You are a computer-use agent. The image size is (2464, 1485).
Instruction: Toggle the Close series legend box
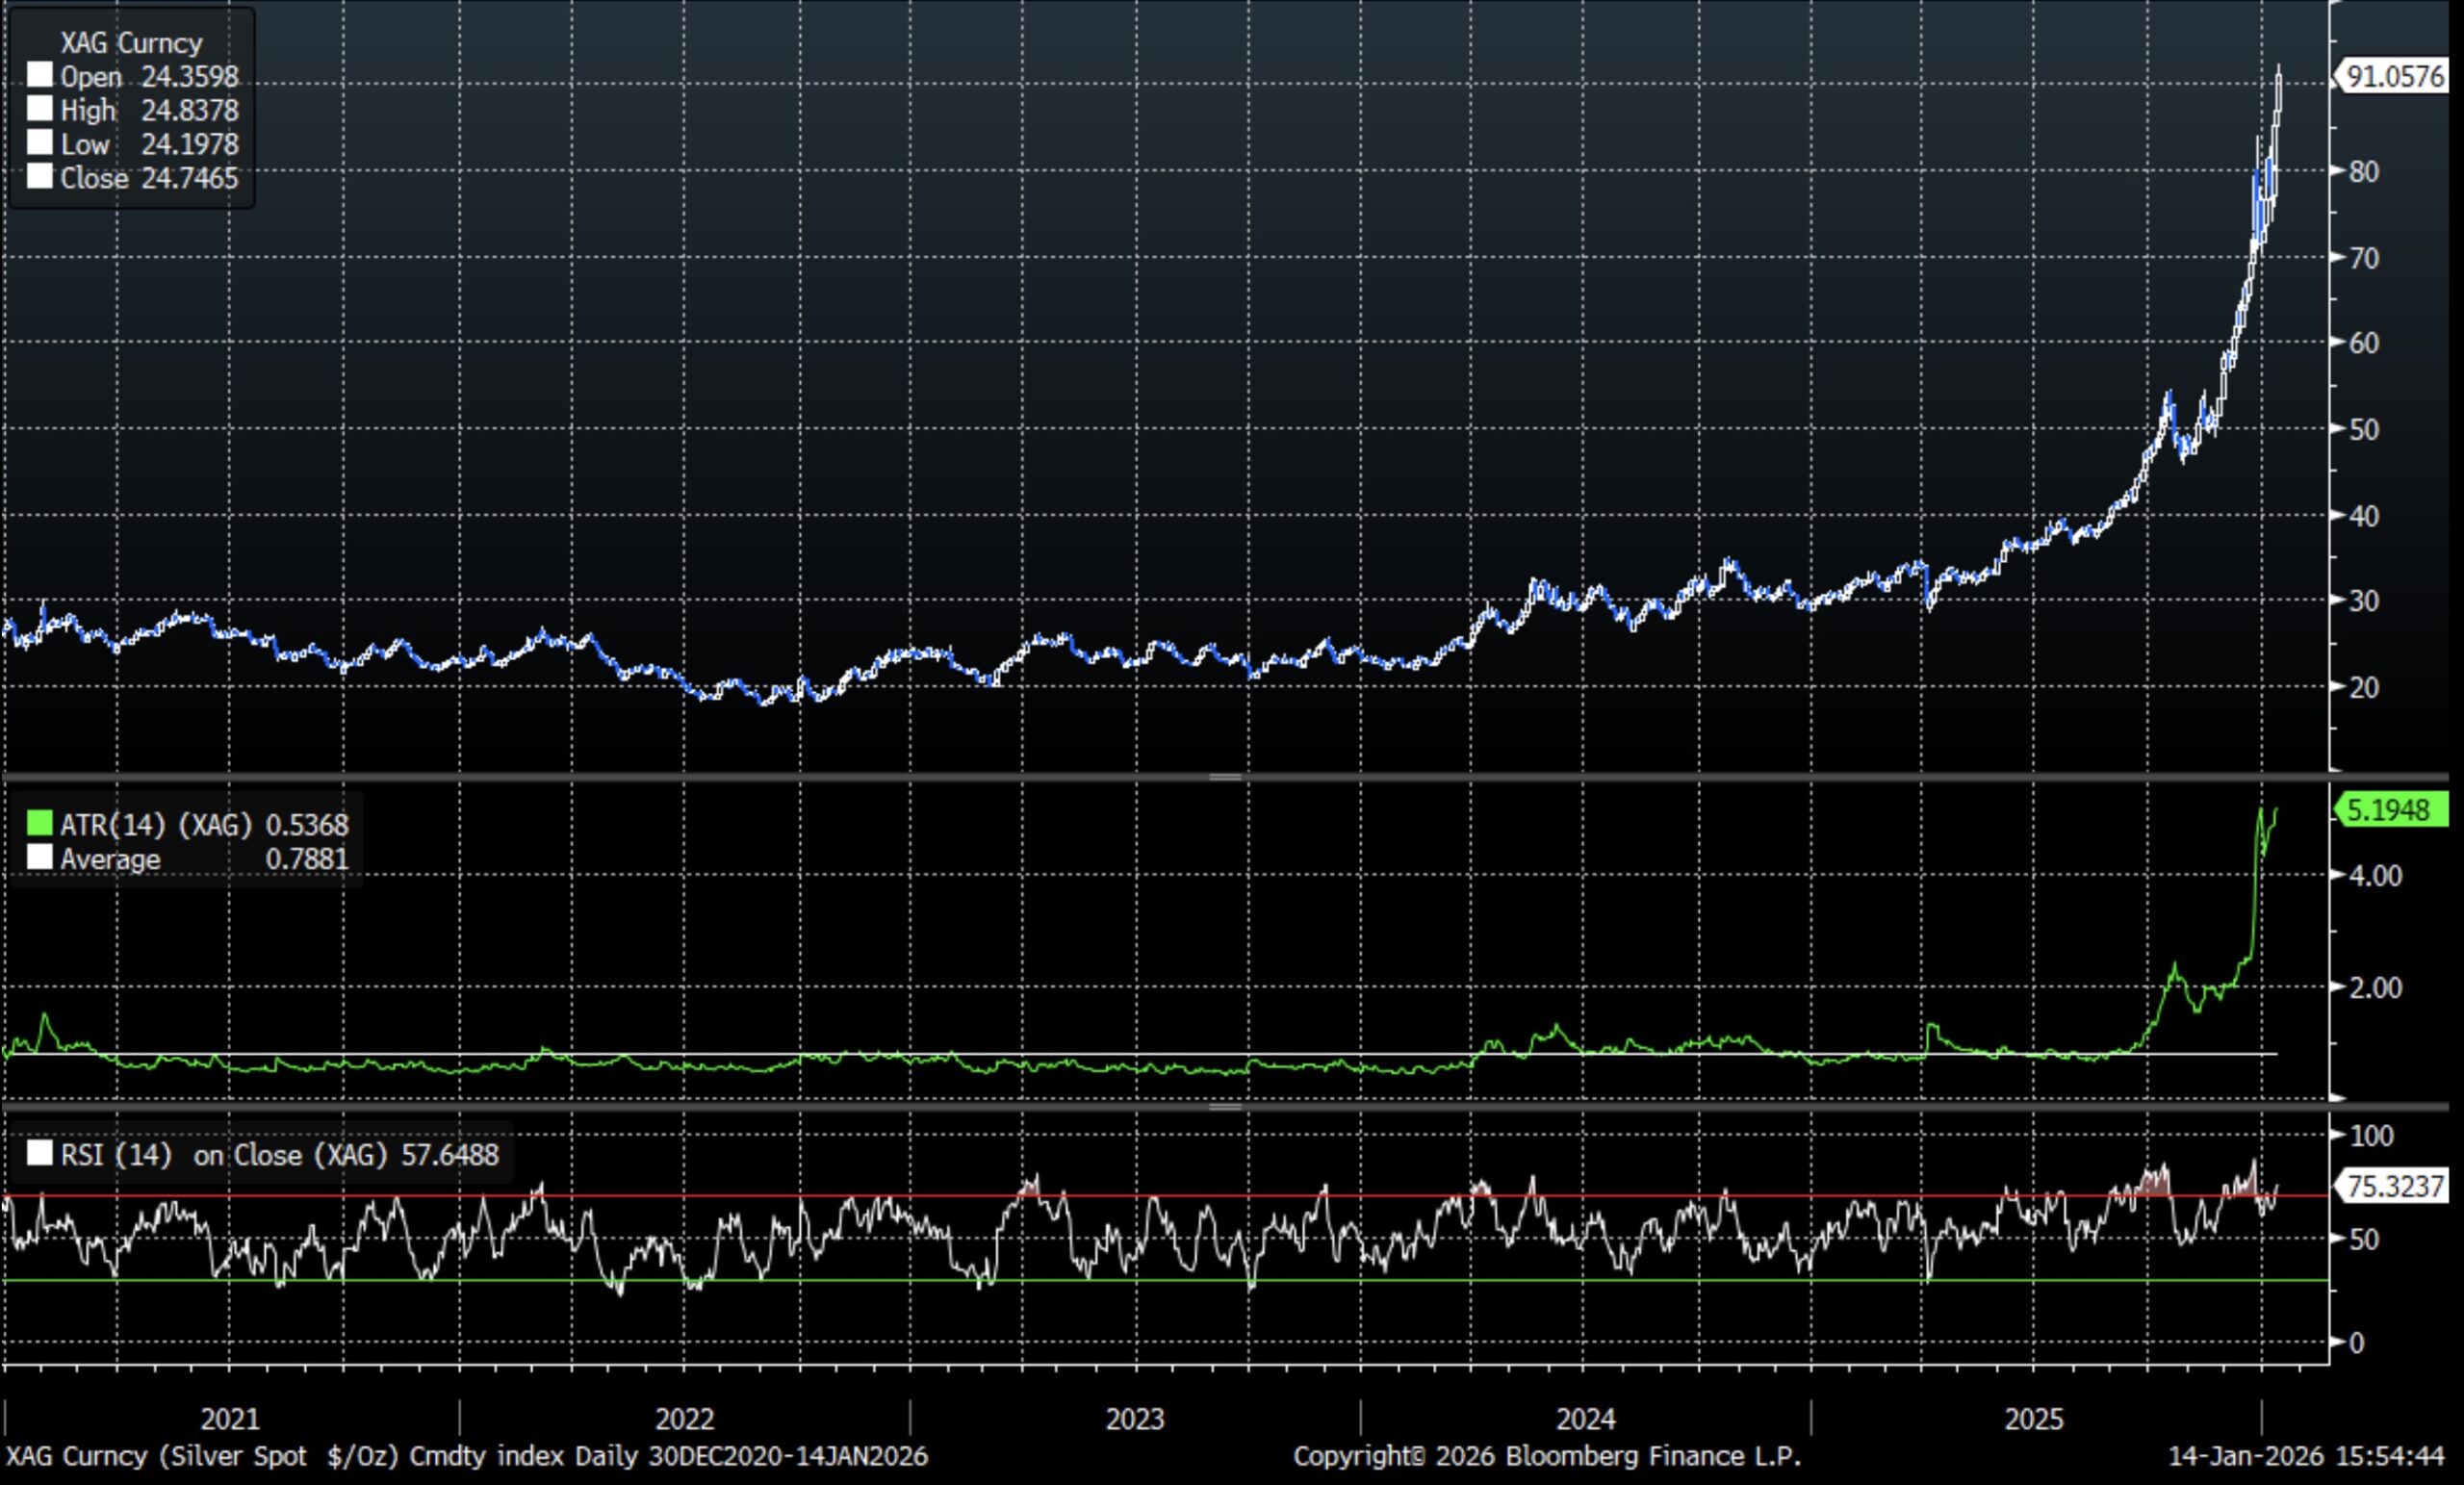[39, 177]
